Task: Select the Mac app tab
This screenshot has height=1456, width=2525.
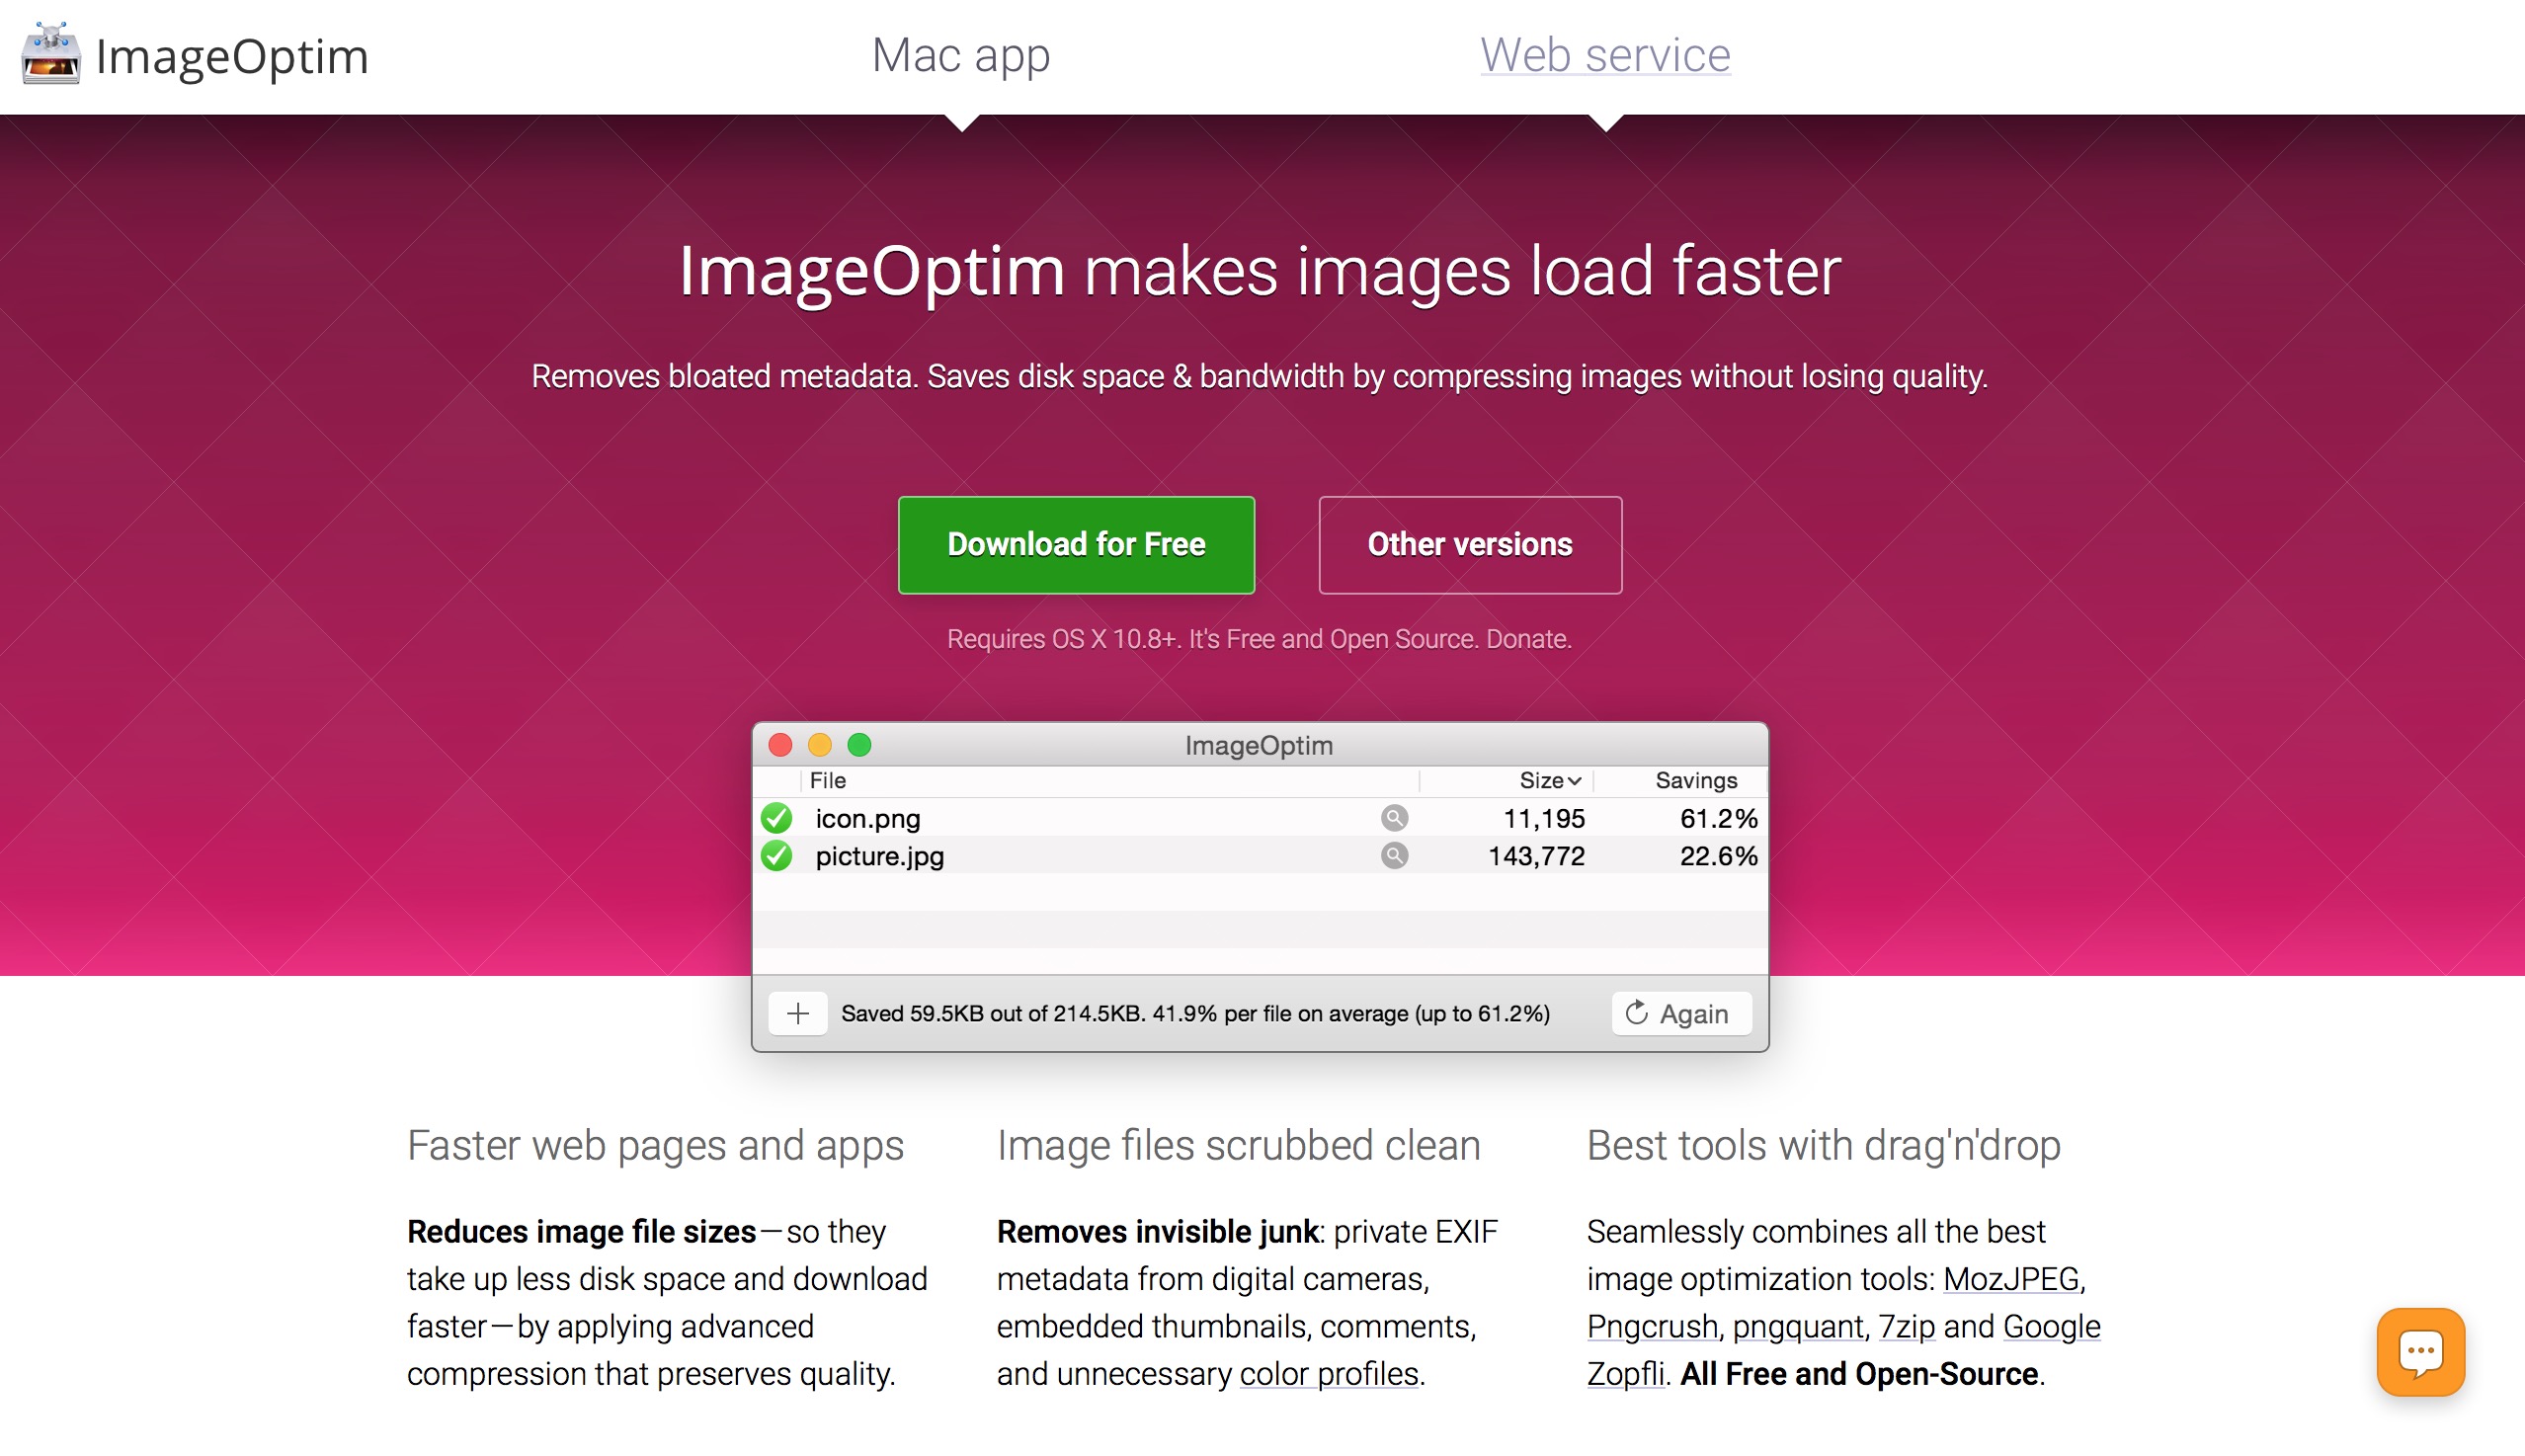Action: [x=961, y=55]
